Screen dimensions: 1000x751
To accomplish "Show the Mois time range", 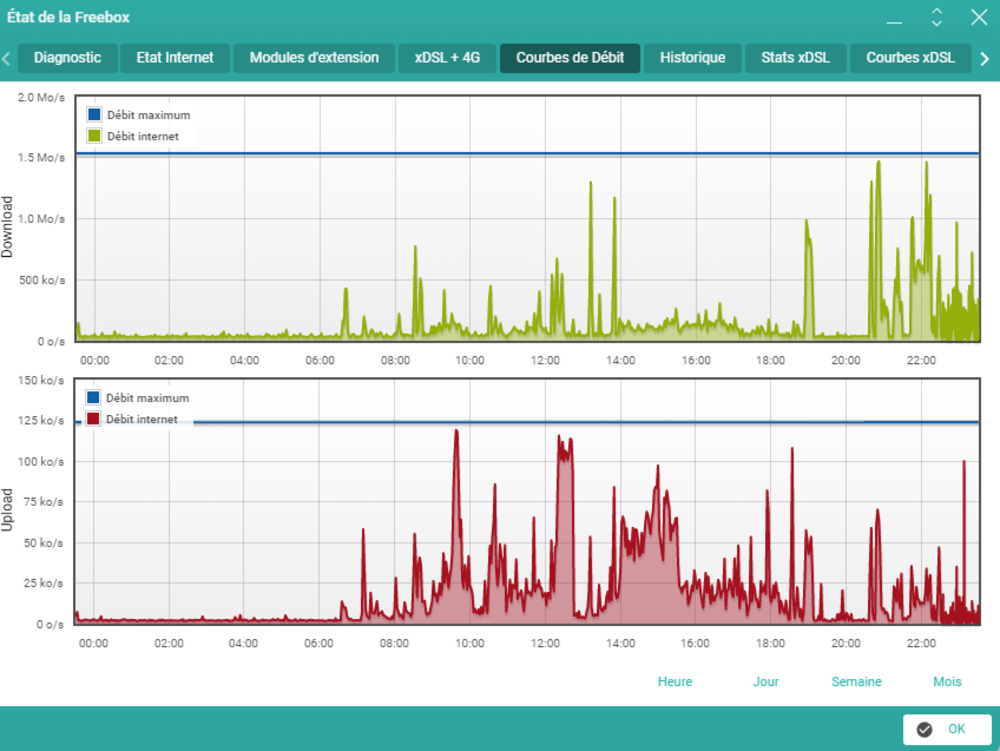I will [x=947, y=682].
